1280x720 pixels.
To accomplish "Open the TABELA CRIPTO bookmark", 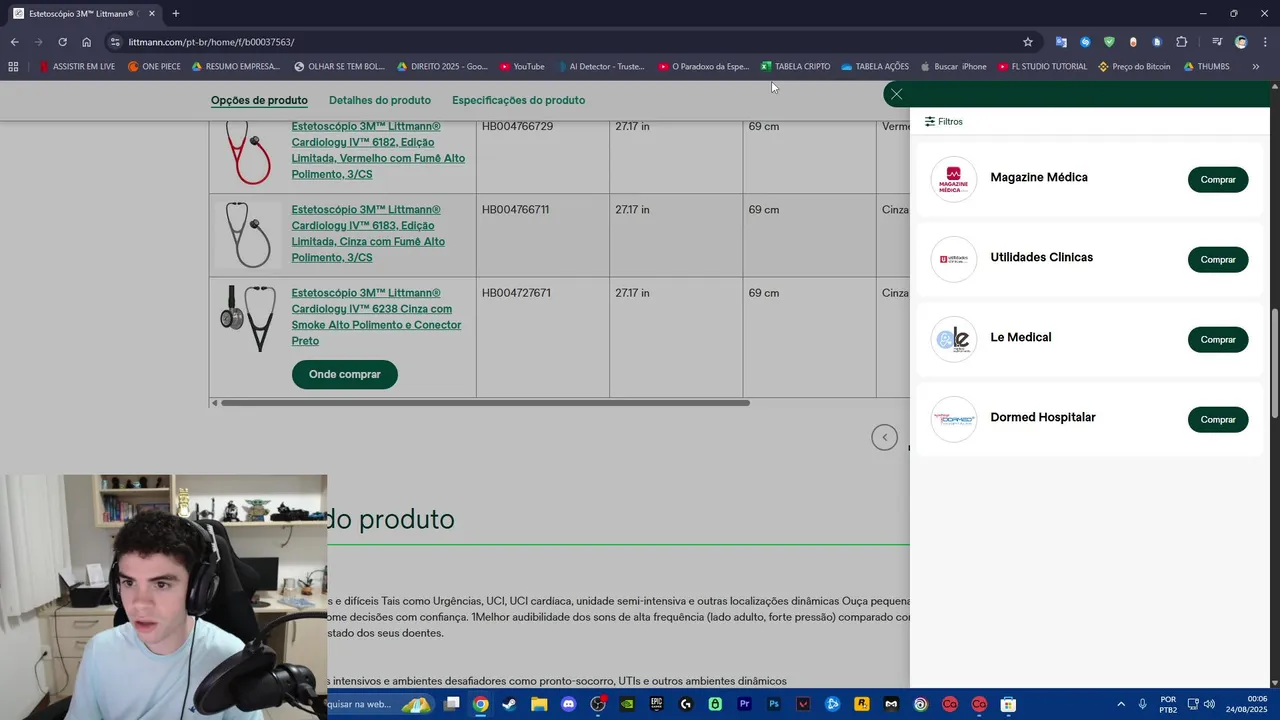I will 795,67.
